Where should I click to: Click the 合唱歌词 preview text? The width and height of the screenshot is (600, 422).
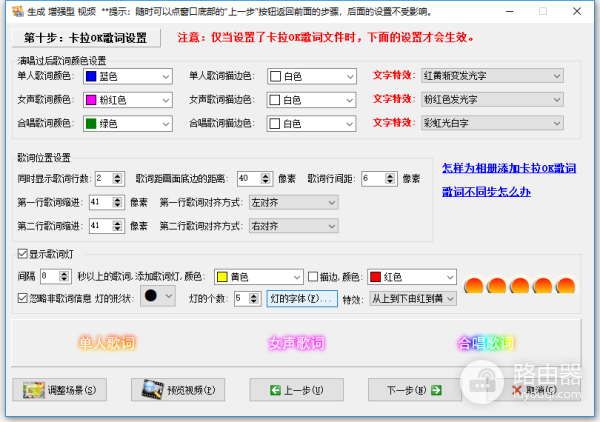coord(486,343)
